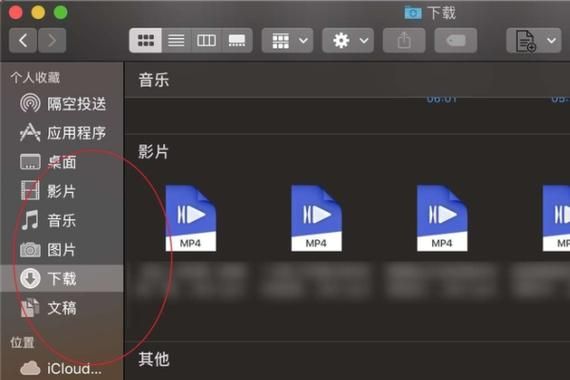
Task: Switch to list view
Action: click(x=176, y=40)
